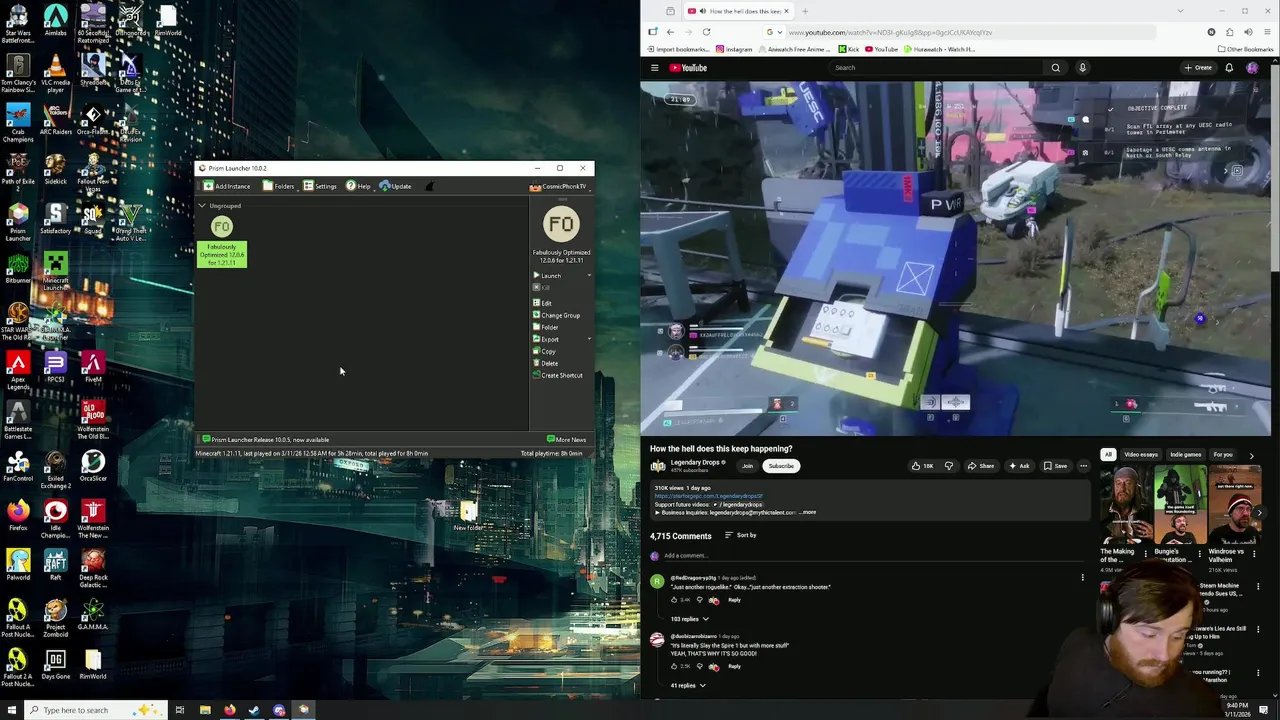Image resolution: width=1280 pixels, height=720 pixels.
Task: Open the Folders menu in Prism Launcher
Action: 279,186
